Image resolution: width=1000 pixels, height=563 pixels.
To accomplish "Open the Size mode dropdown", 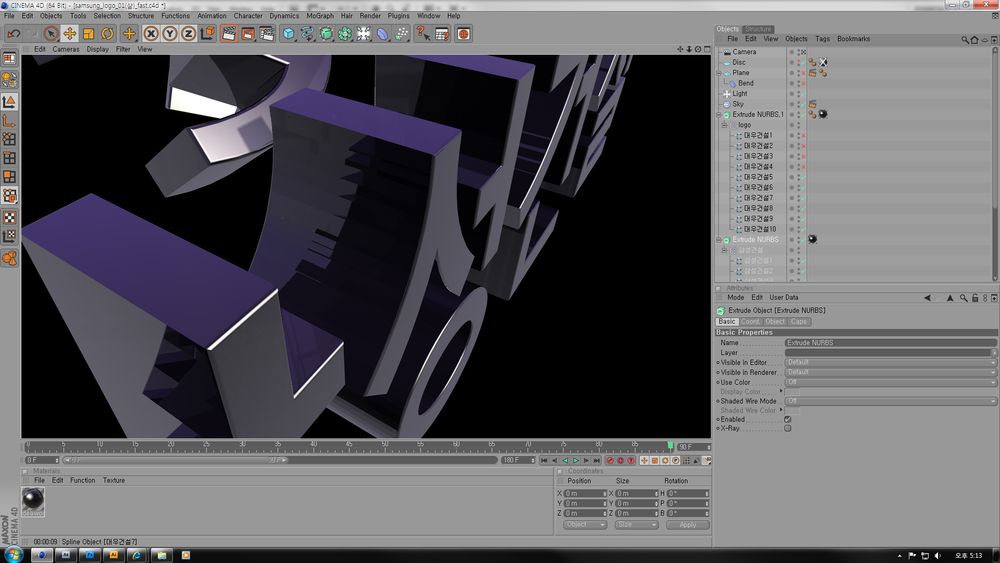I will pos(636,525).
